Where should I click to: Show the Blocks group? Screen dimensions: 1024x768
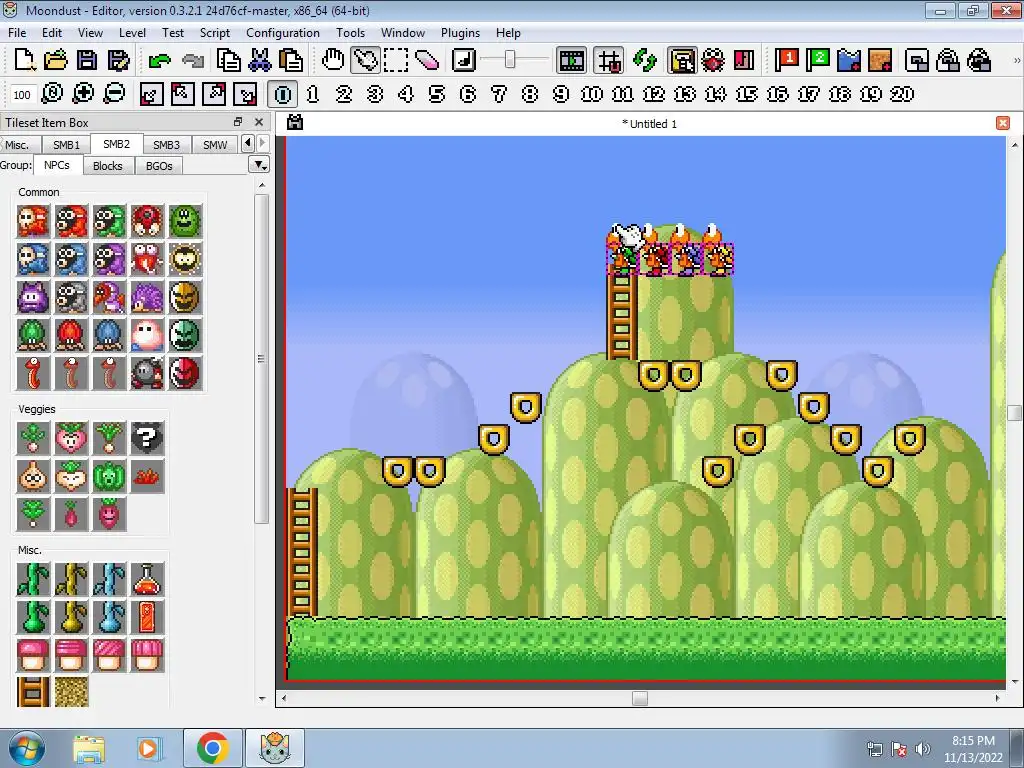[108, 166]
